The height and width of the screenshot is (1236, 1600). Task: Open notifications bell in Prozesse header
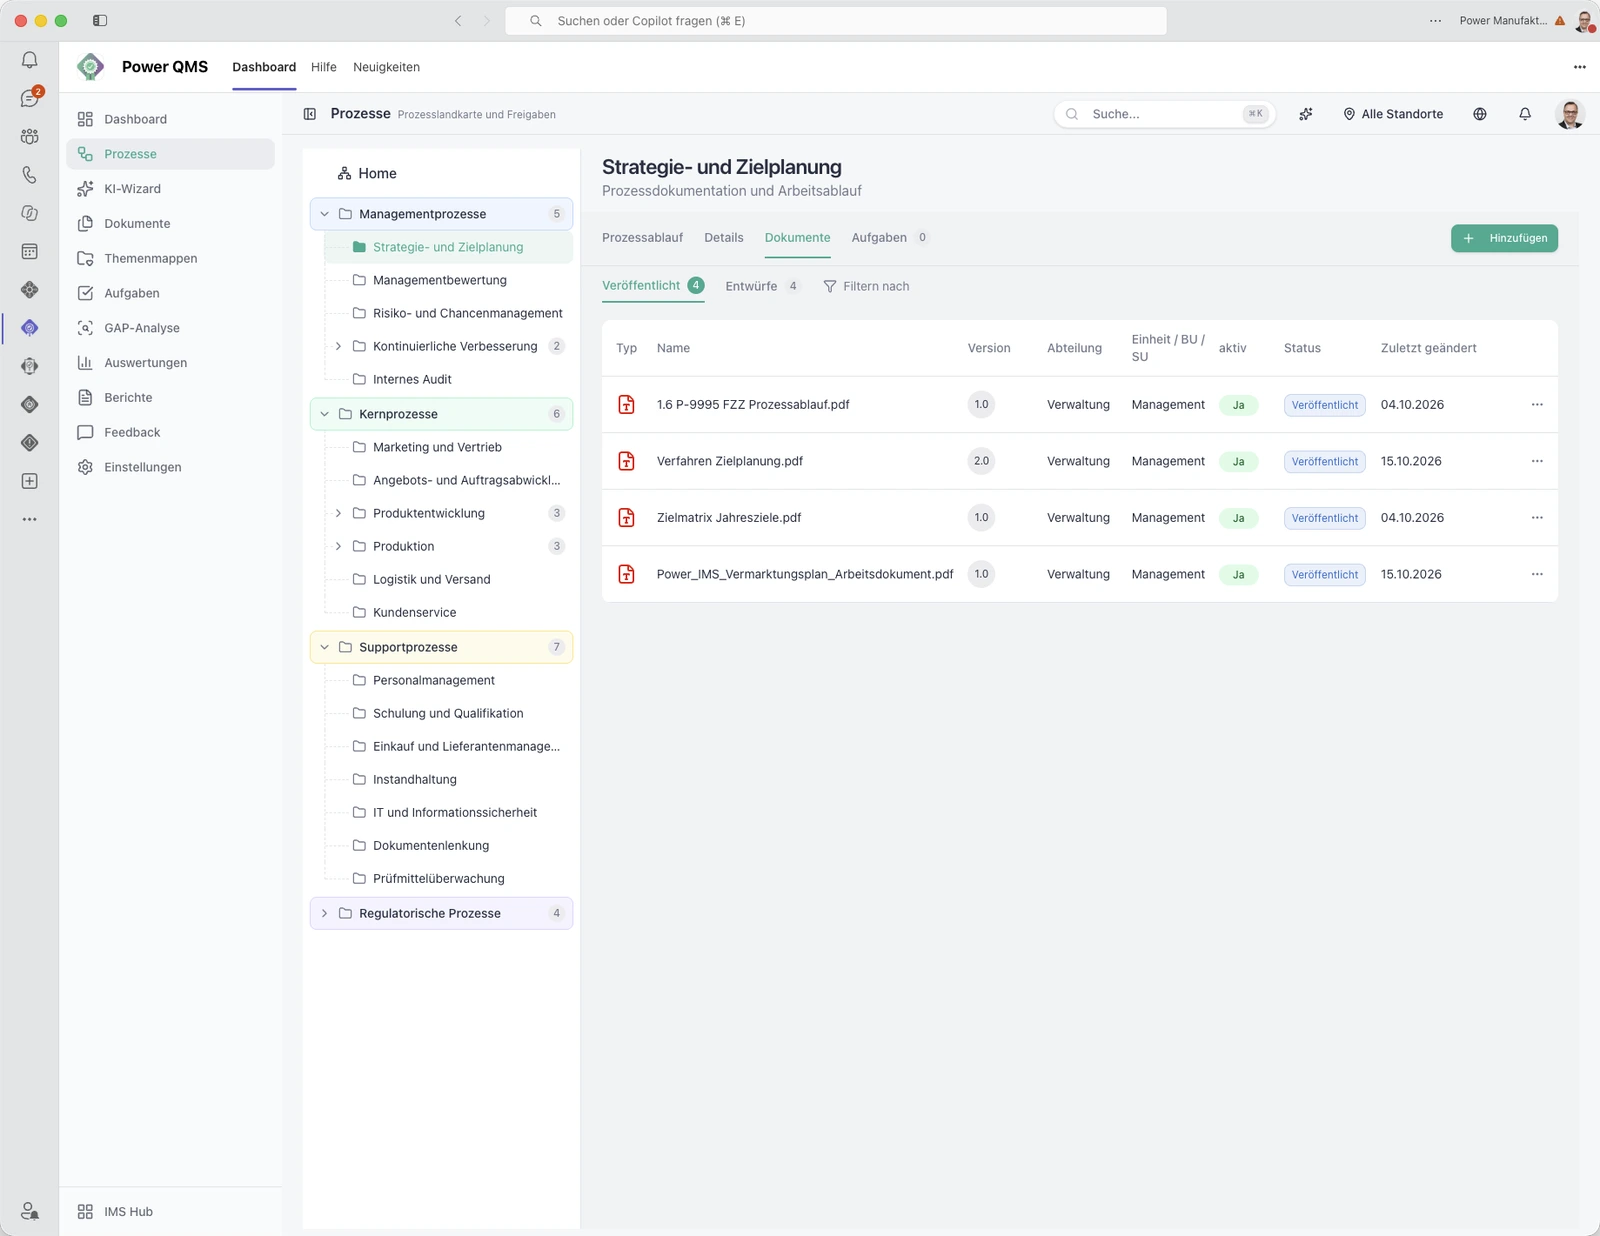[x=1525, y=114]
